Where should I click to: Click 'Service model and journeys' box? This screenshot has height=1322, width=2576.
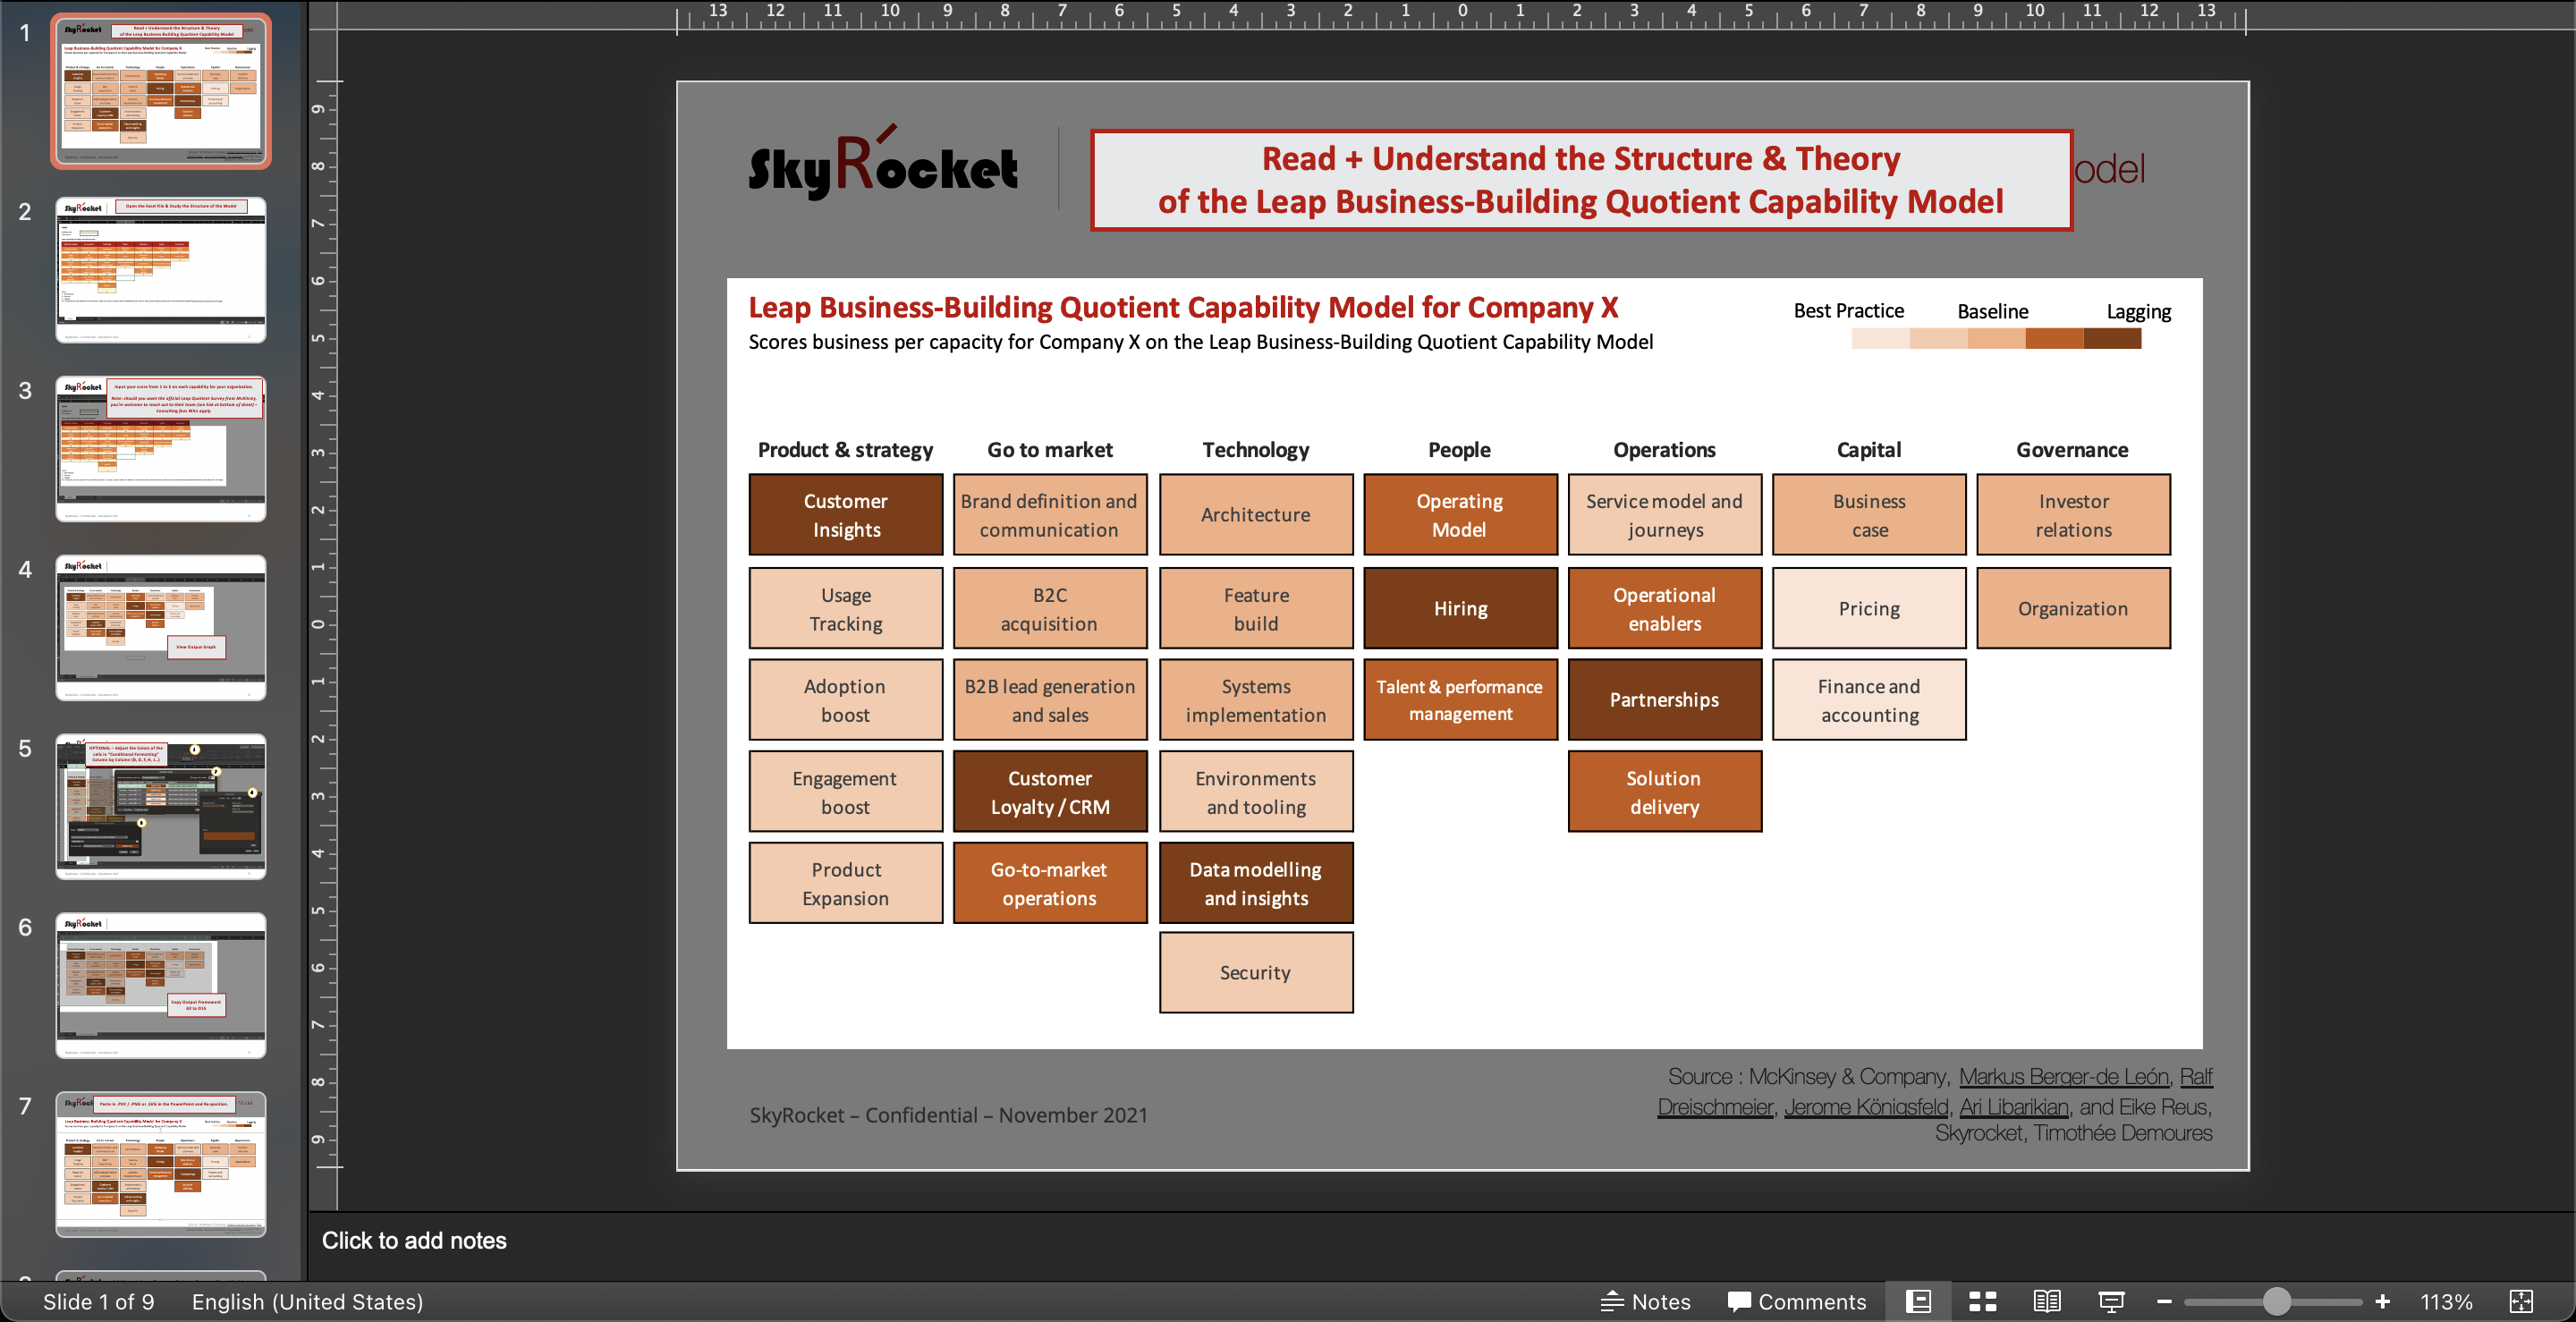click(x=1665, y=515)
